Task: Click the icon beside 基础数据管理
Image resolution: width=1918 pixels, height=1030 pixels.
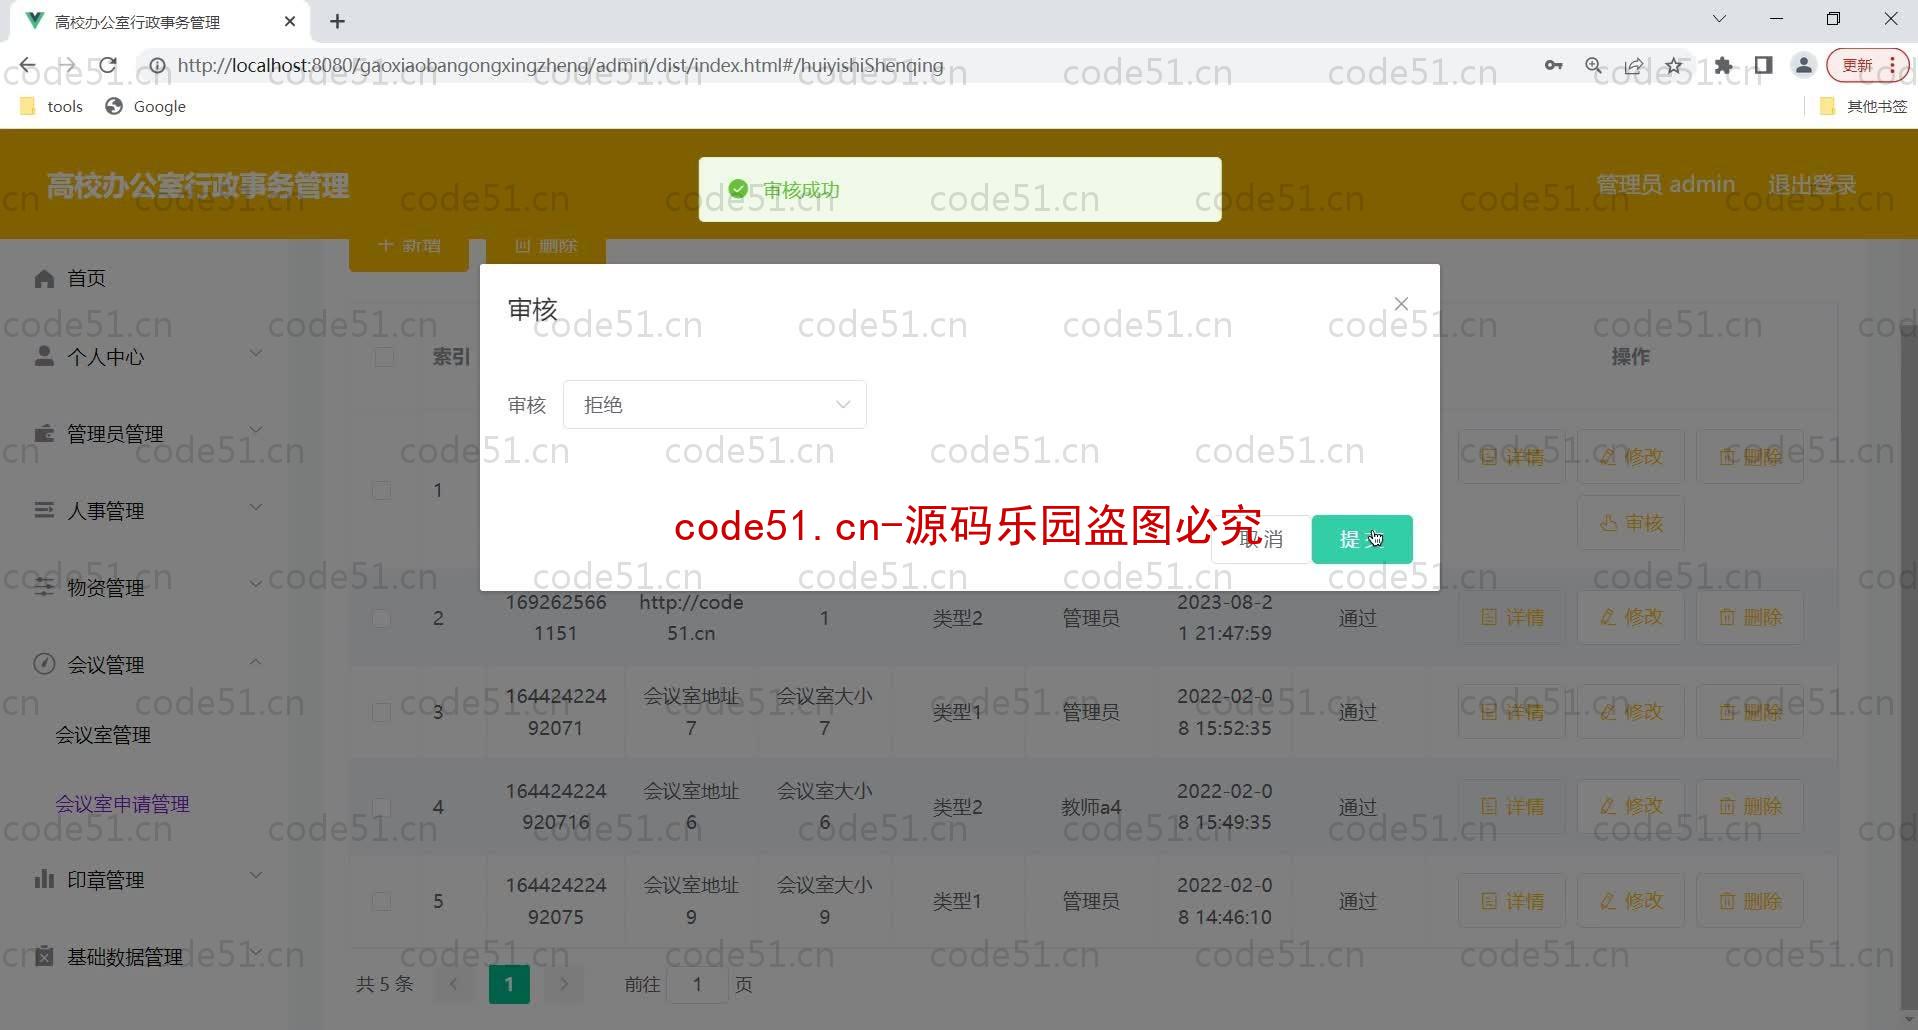Action: (x=44, y=956)
